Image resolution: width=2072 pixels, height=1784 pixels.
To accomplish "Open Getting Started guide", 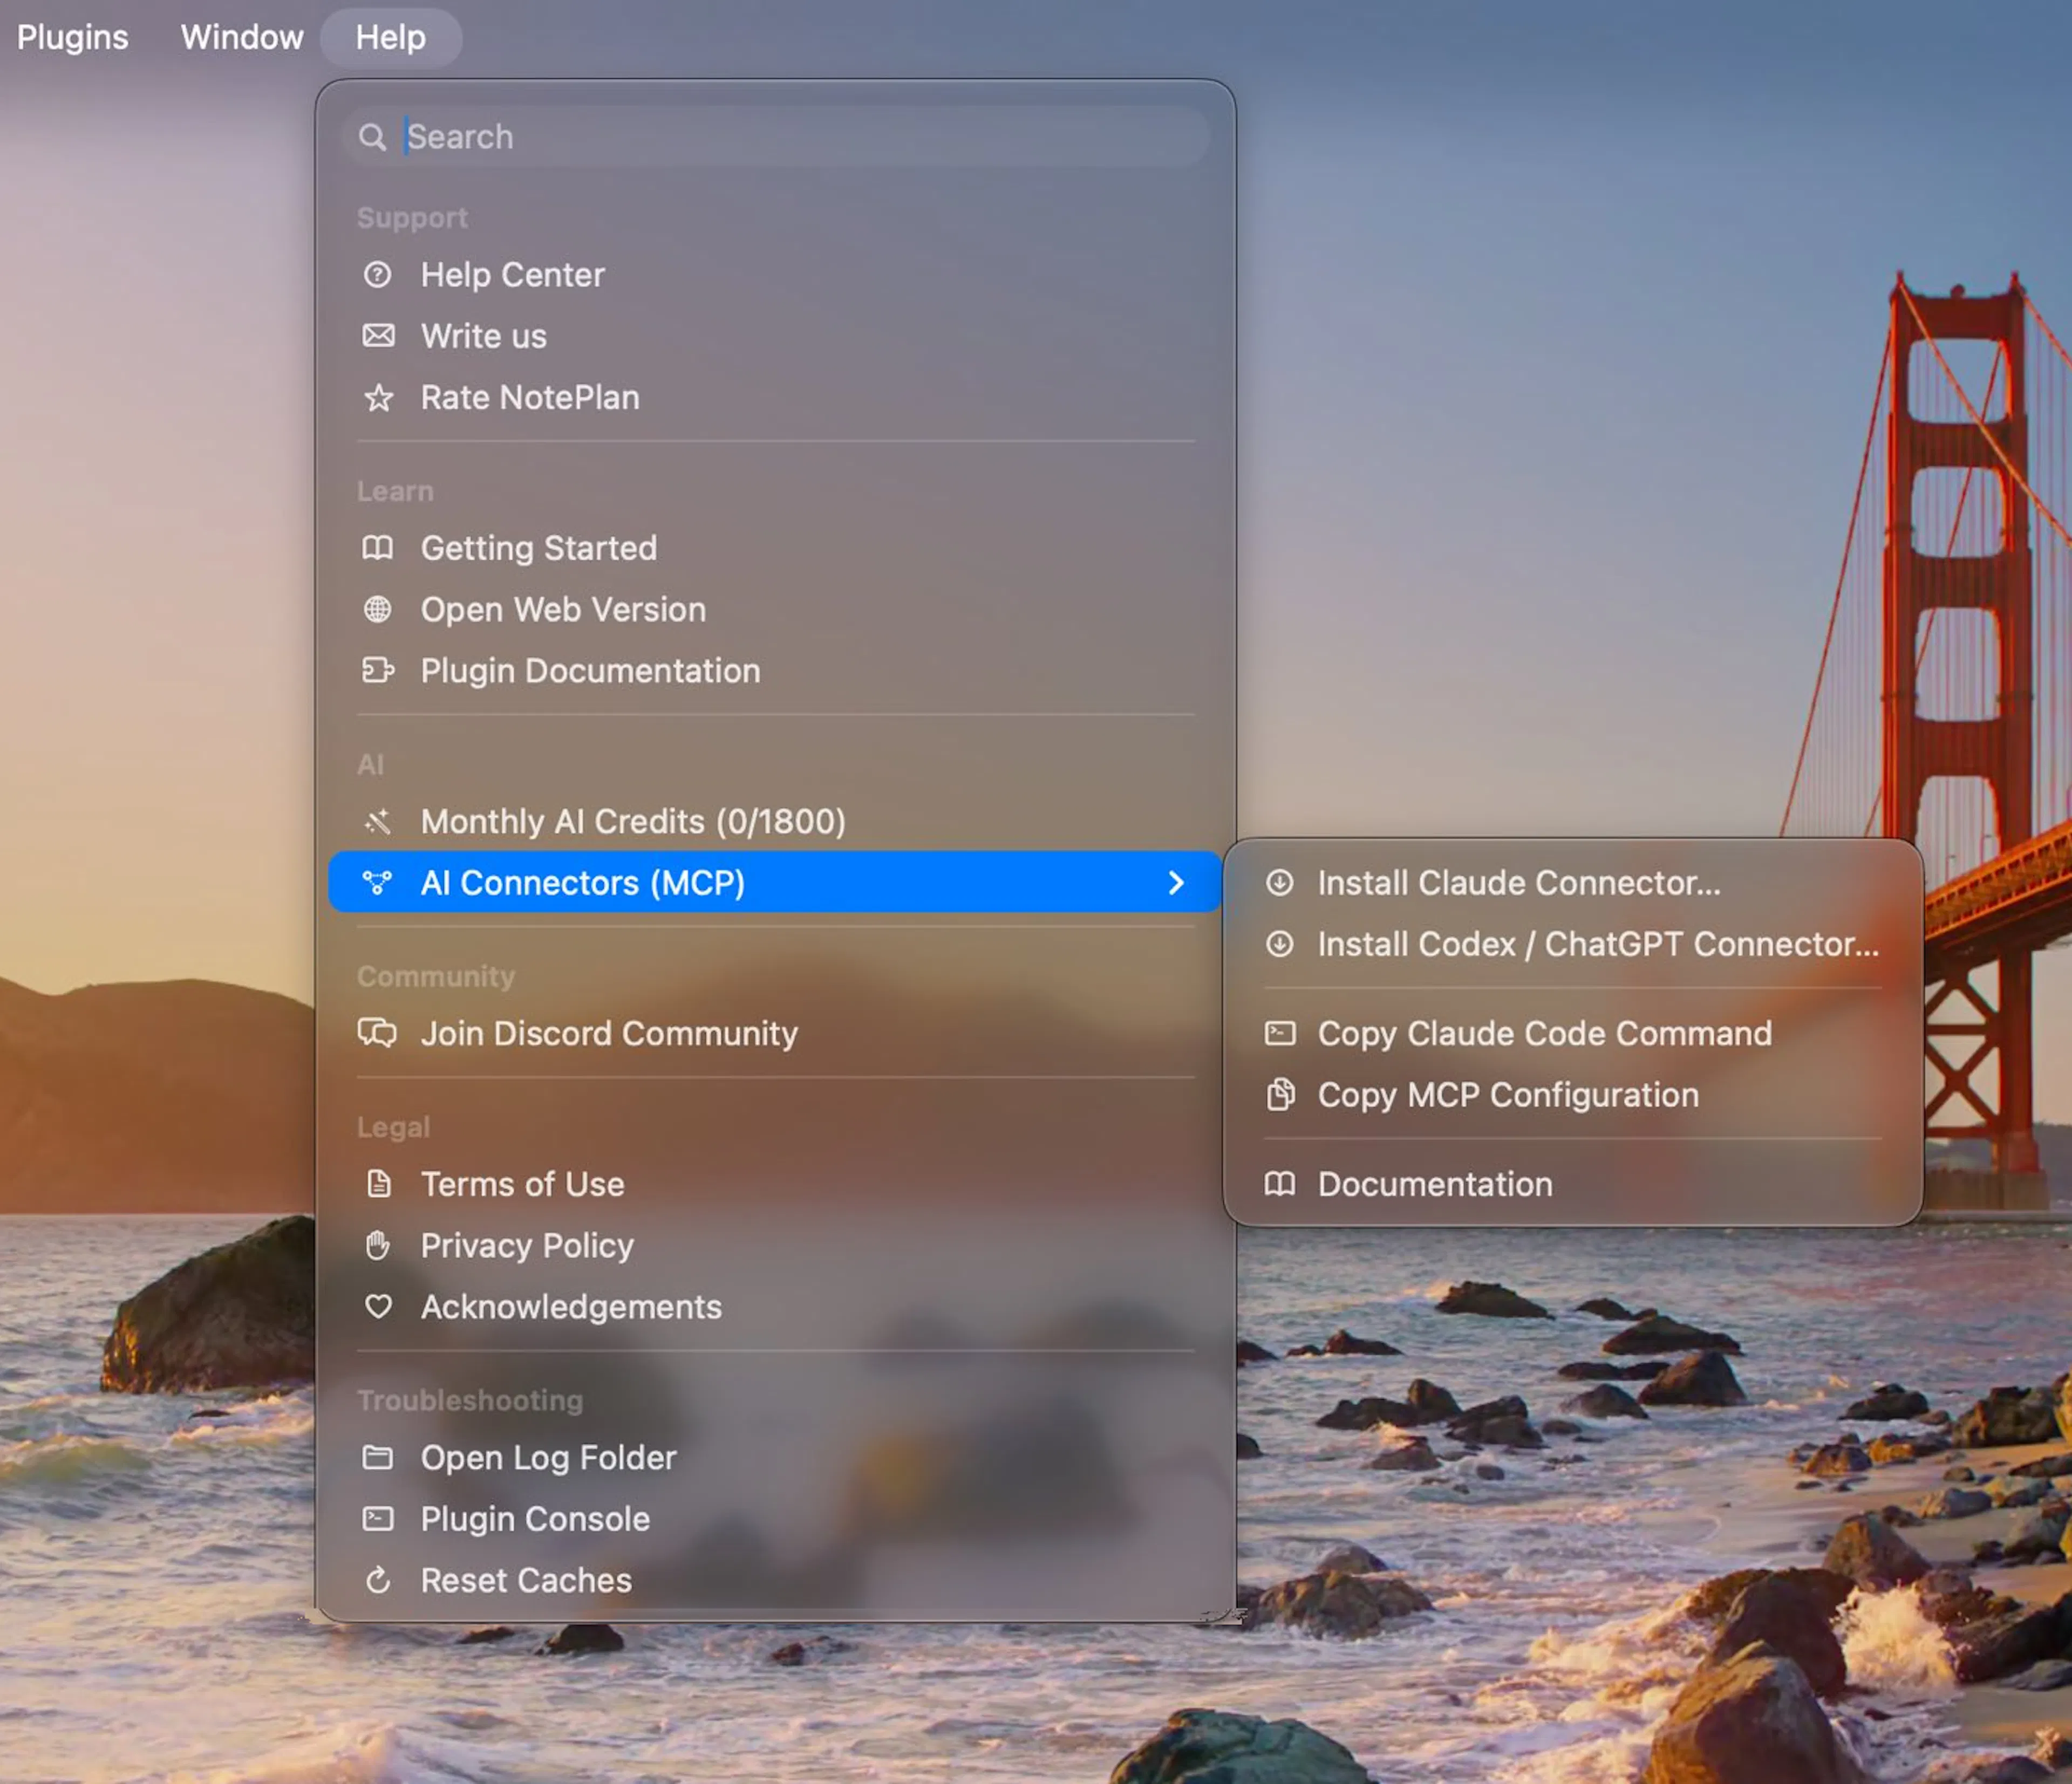I will (x=775, y=547).
